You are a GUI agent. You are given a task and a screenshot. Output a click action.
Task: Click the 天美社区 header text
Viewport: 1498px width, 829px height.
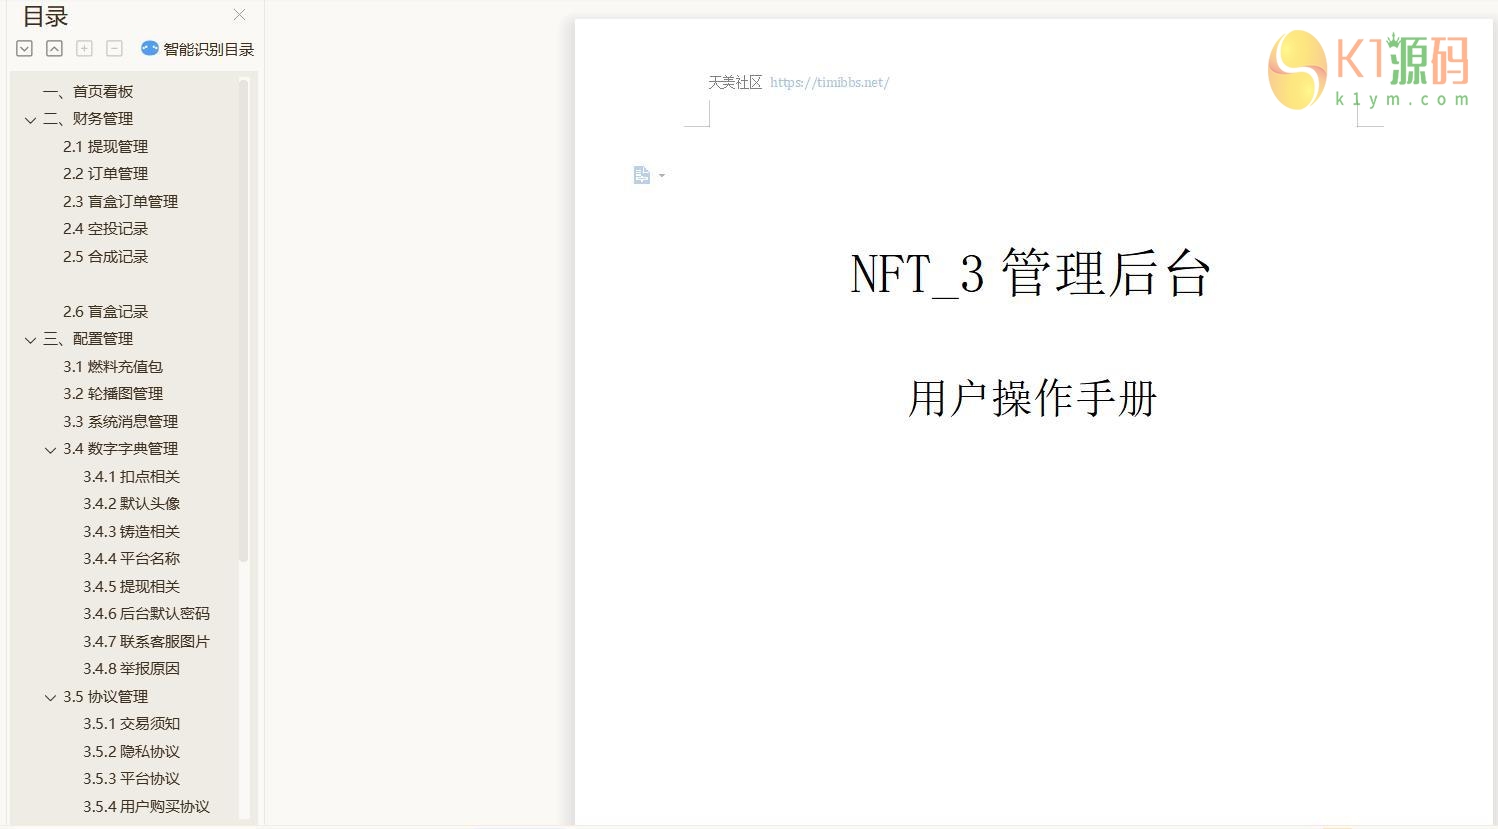click(735, 83)
